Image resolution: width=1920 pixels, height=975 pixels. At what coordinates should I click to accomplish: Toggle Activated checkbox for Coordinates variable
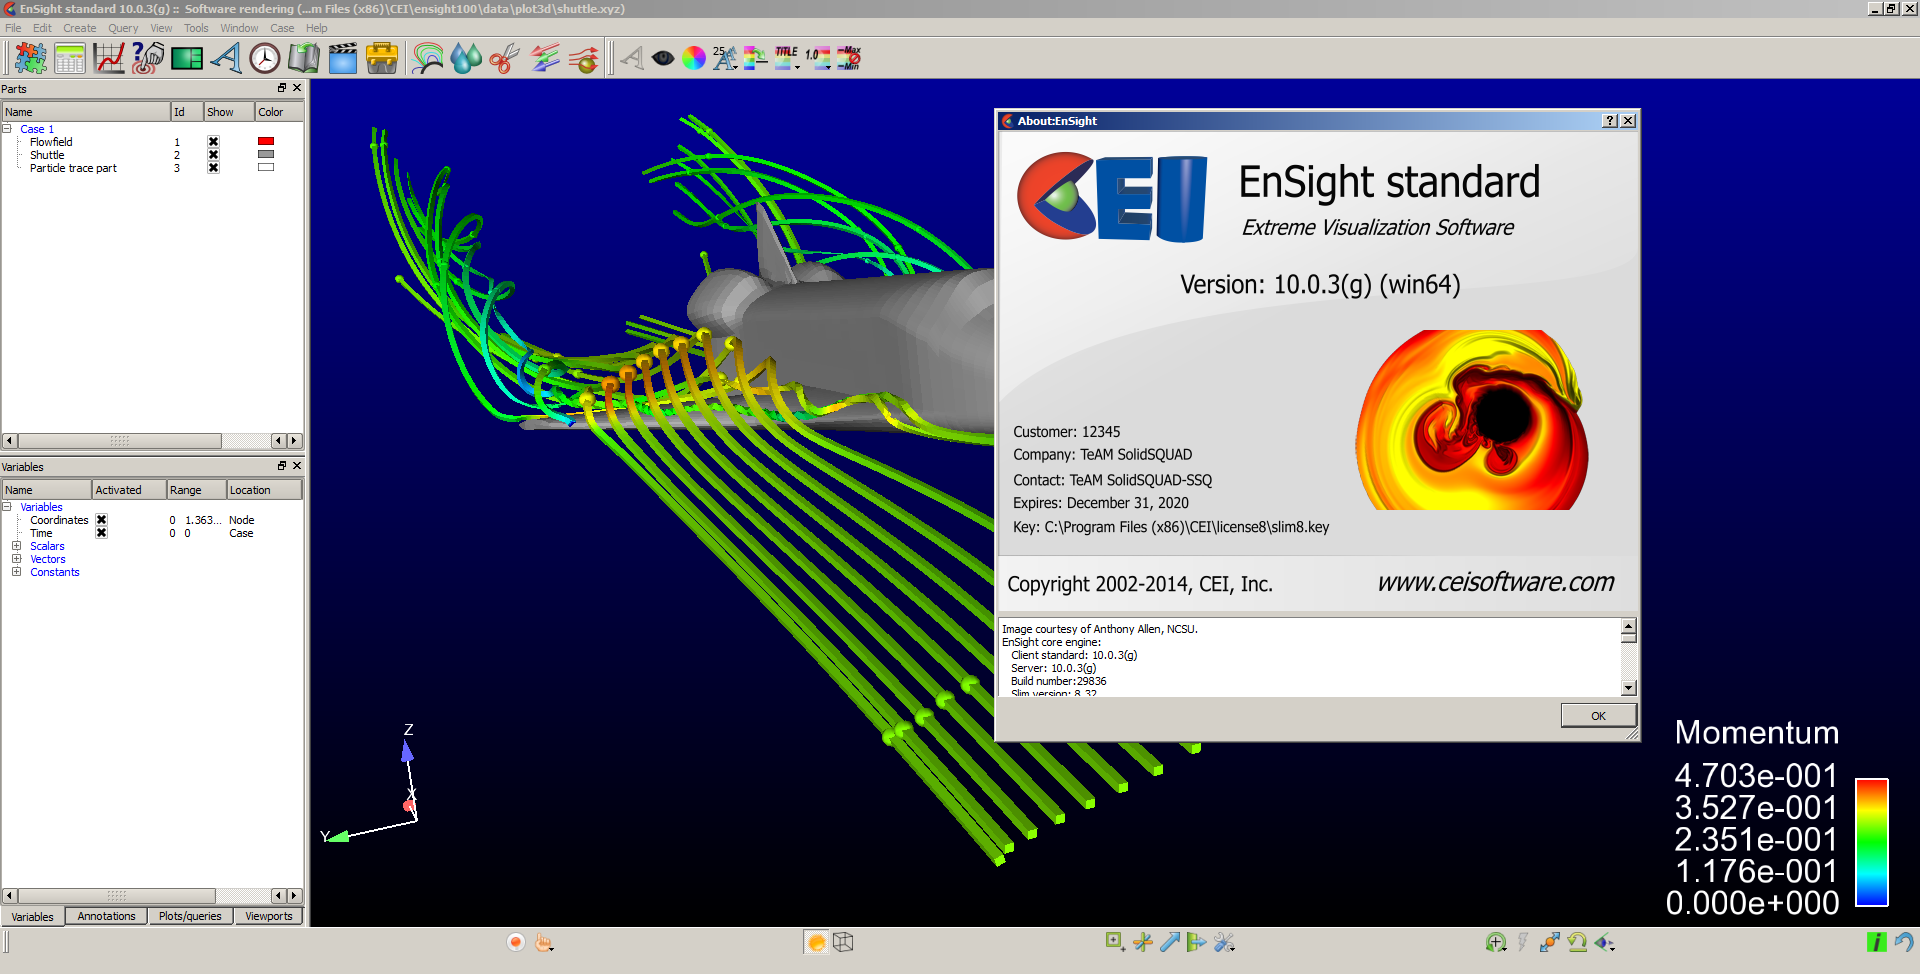click(x=101, y=520)
